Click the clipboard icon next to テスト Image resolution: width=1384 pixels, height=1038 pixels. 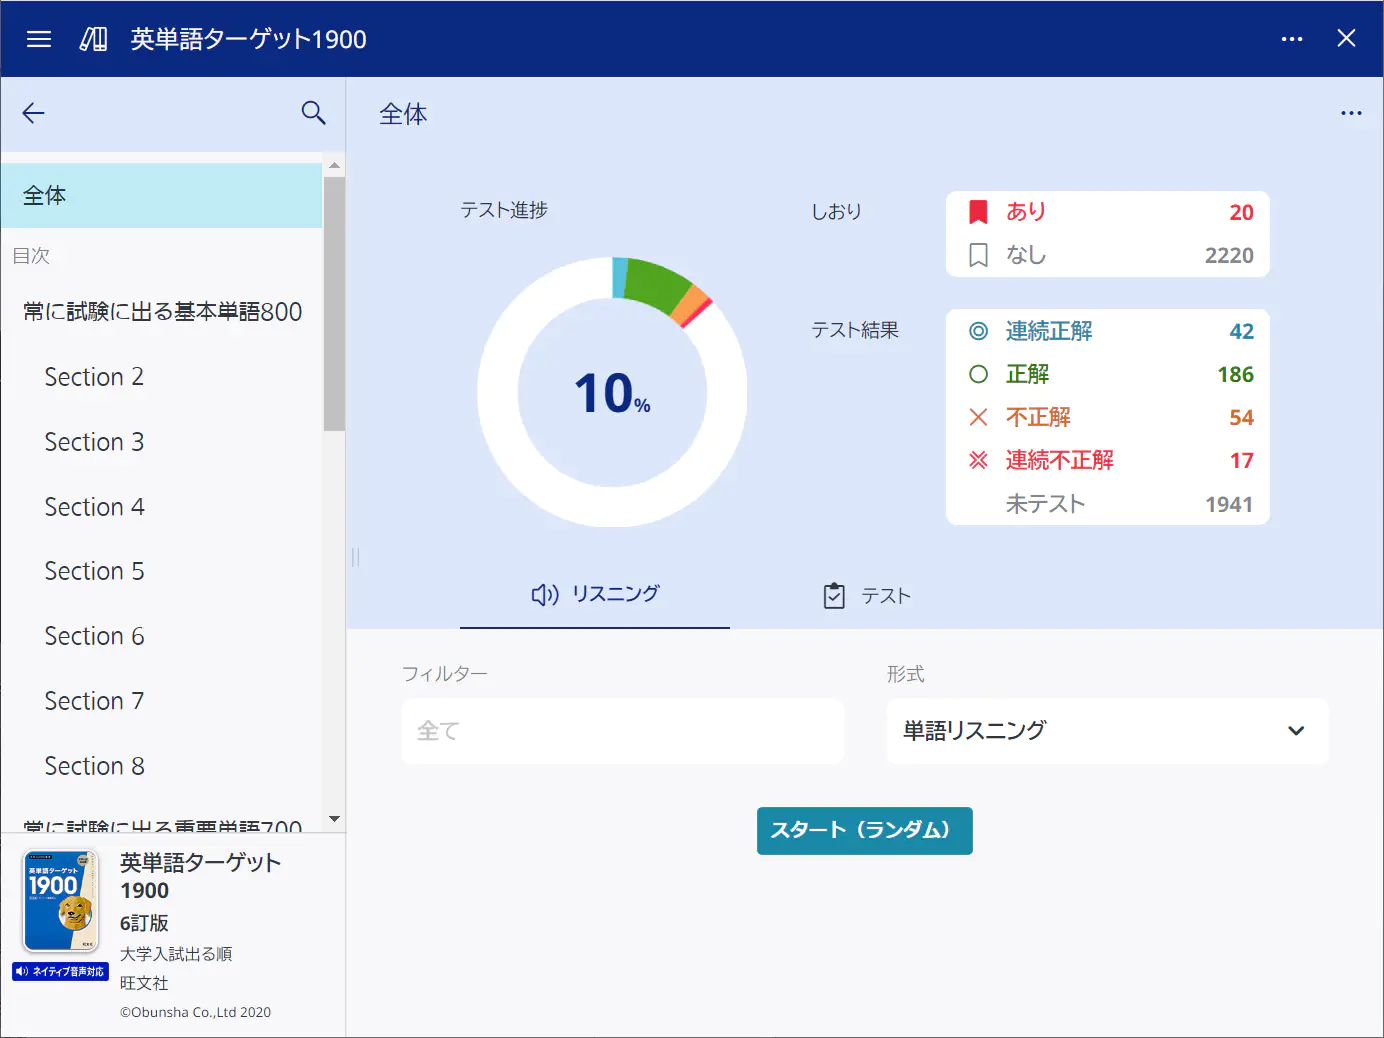coord(835,595)
